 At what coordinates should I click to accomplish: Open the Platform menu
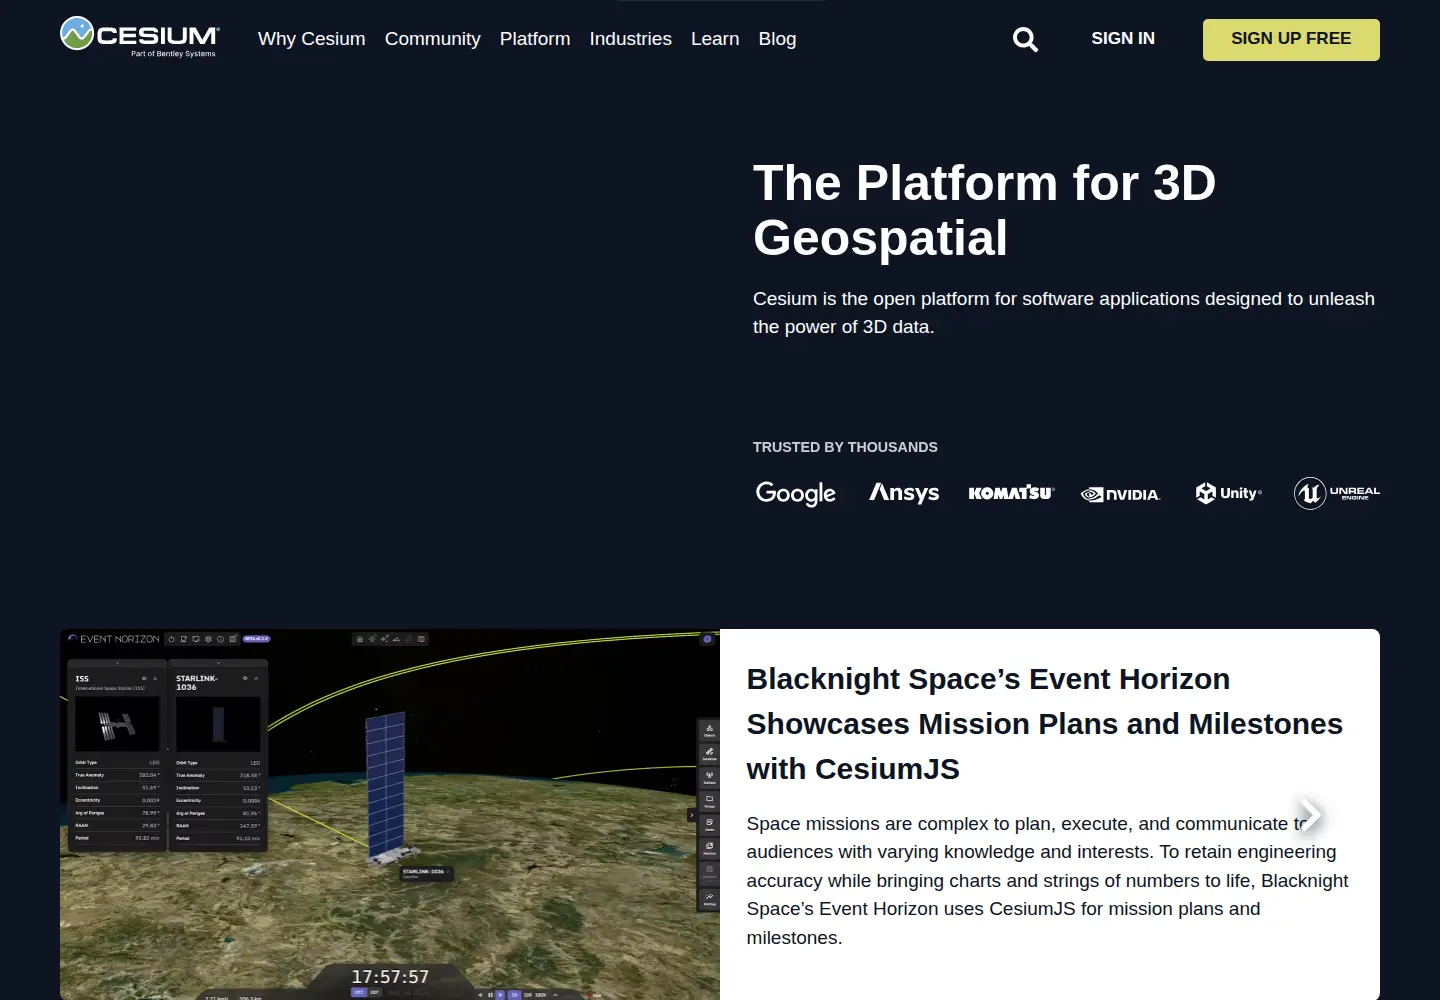point(535,39)
